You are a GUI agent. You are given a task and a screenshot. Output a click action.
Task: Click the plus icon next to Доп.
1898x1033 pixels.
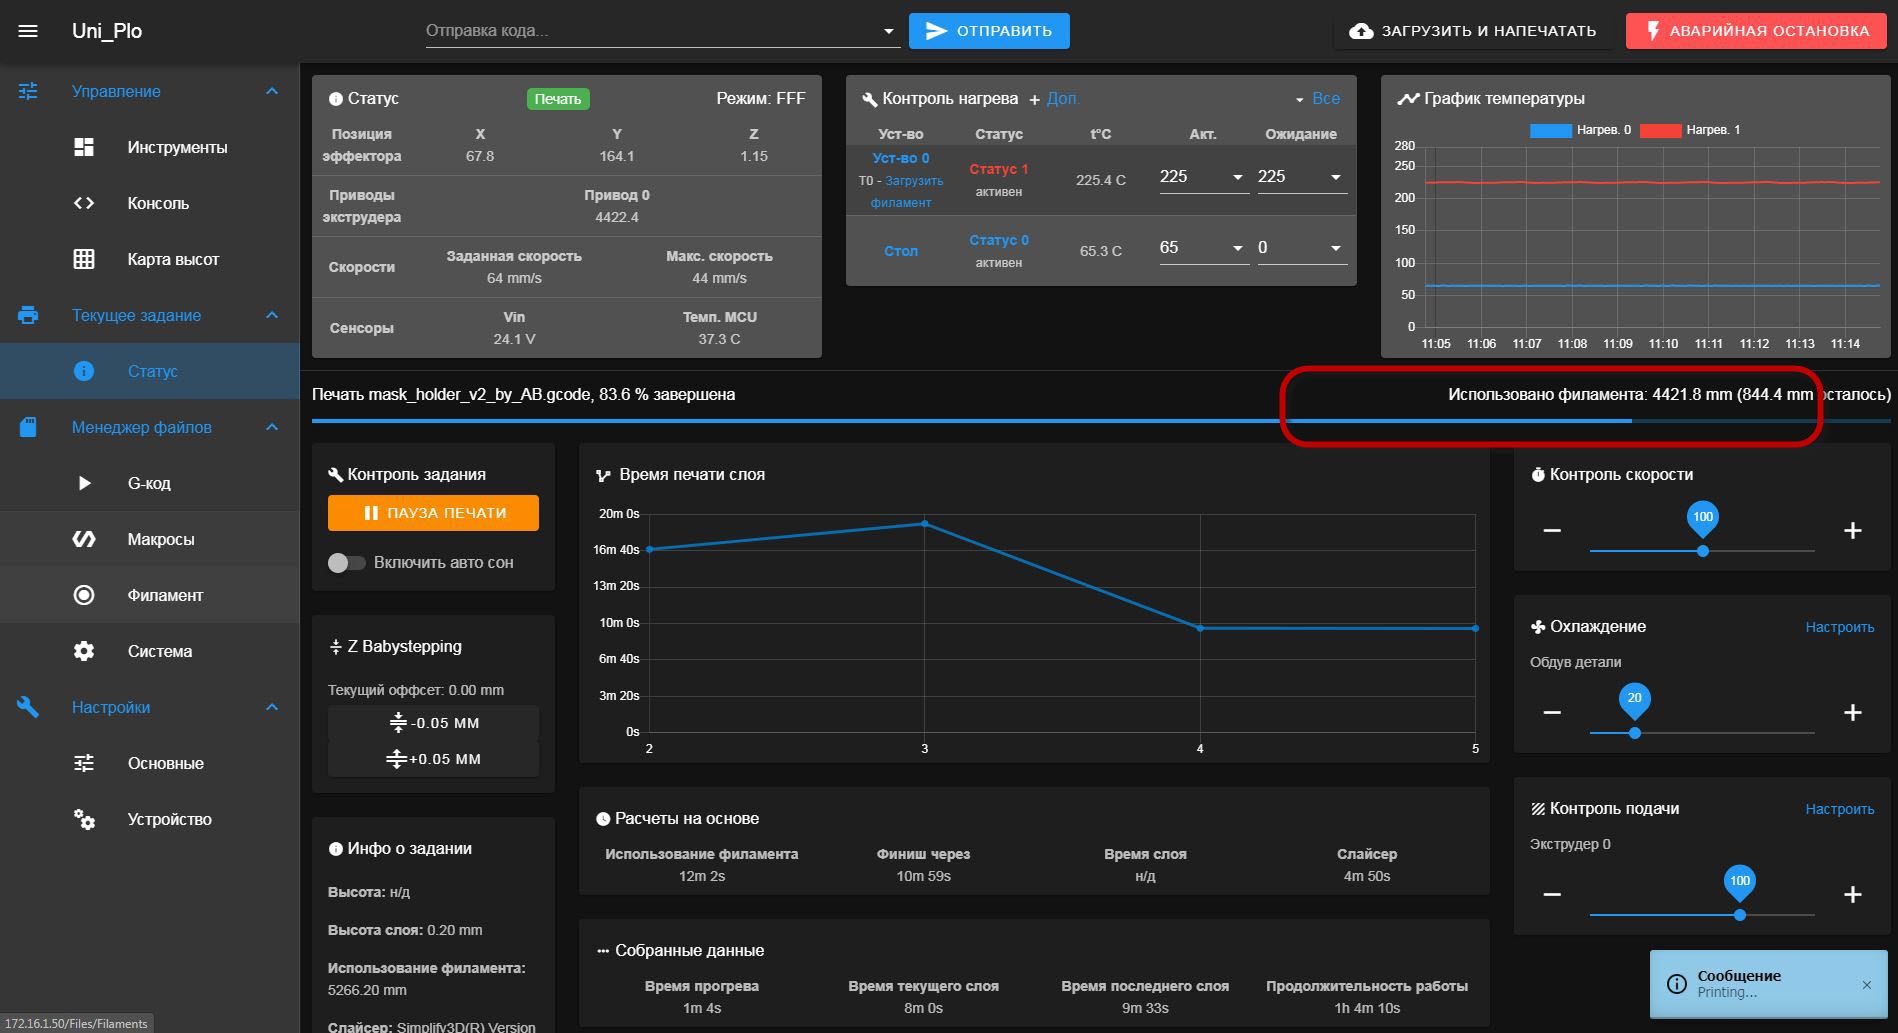pyautogui.click(x=1035, y=99)
